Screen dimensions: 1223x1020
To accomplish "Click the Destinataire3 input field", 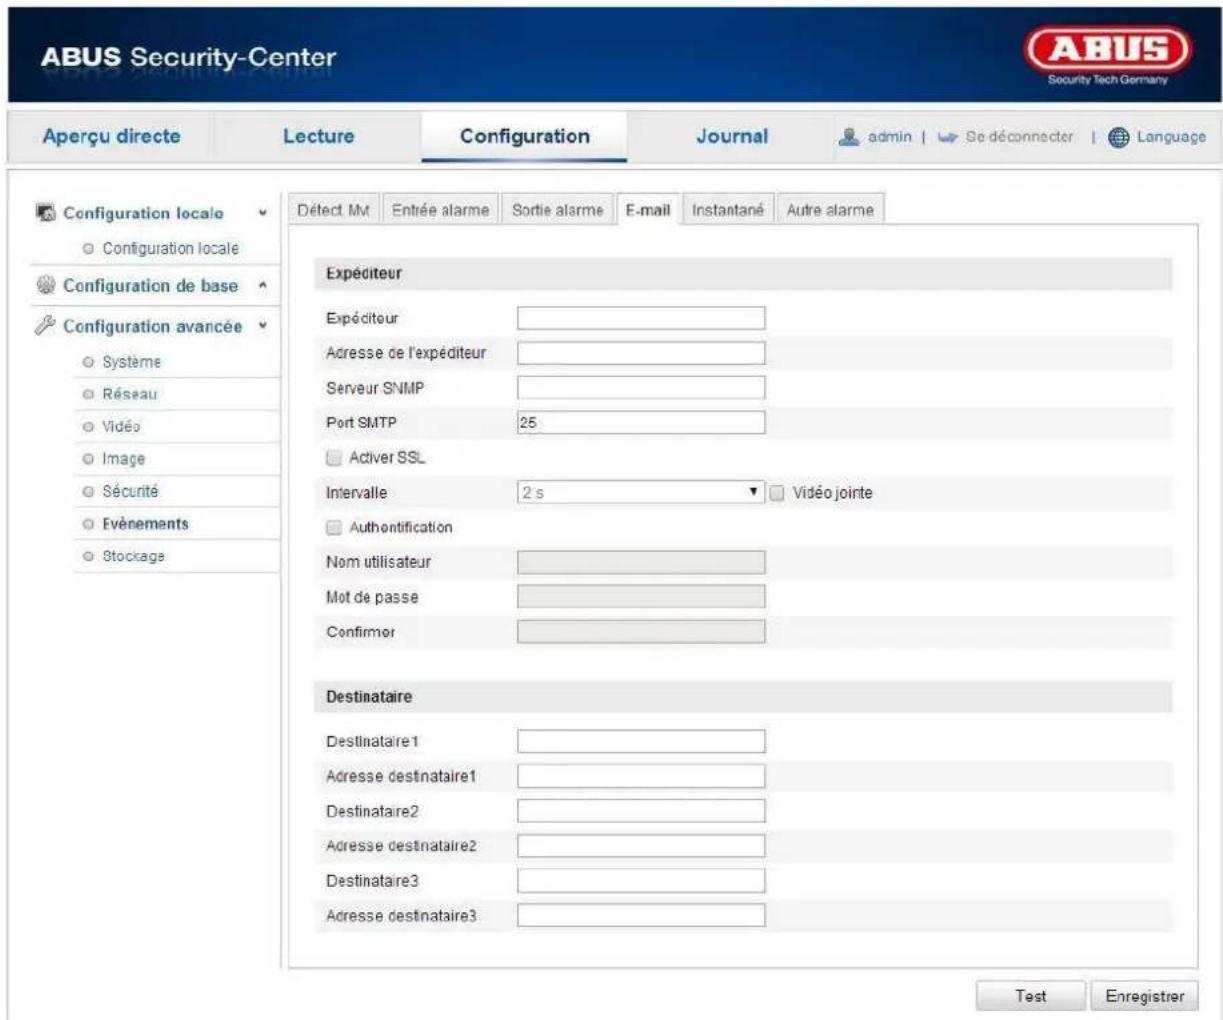I will point(641,881).
